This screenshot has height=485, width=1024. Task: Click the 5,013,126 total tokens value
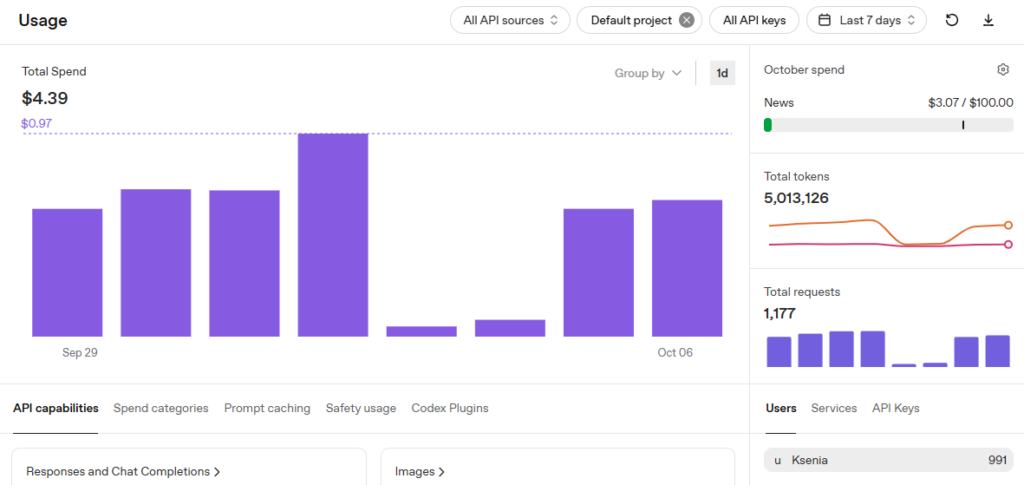(796, 198)
